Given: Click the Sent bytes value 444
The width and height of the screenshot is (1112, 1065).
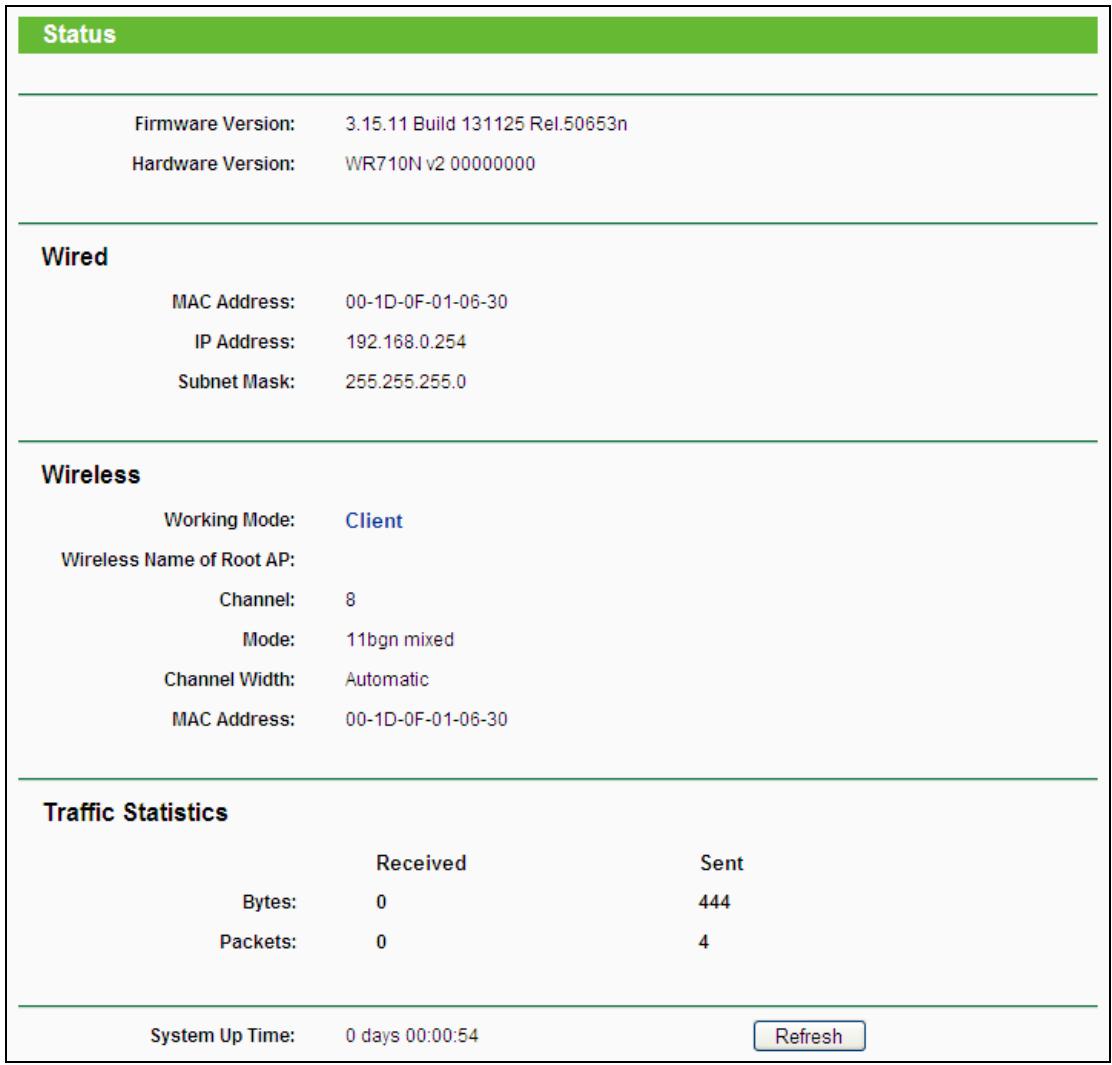Looking at the screenshot, I should (714, 902).
